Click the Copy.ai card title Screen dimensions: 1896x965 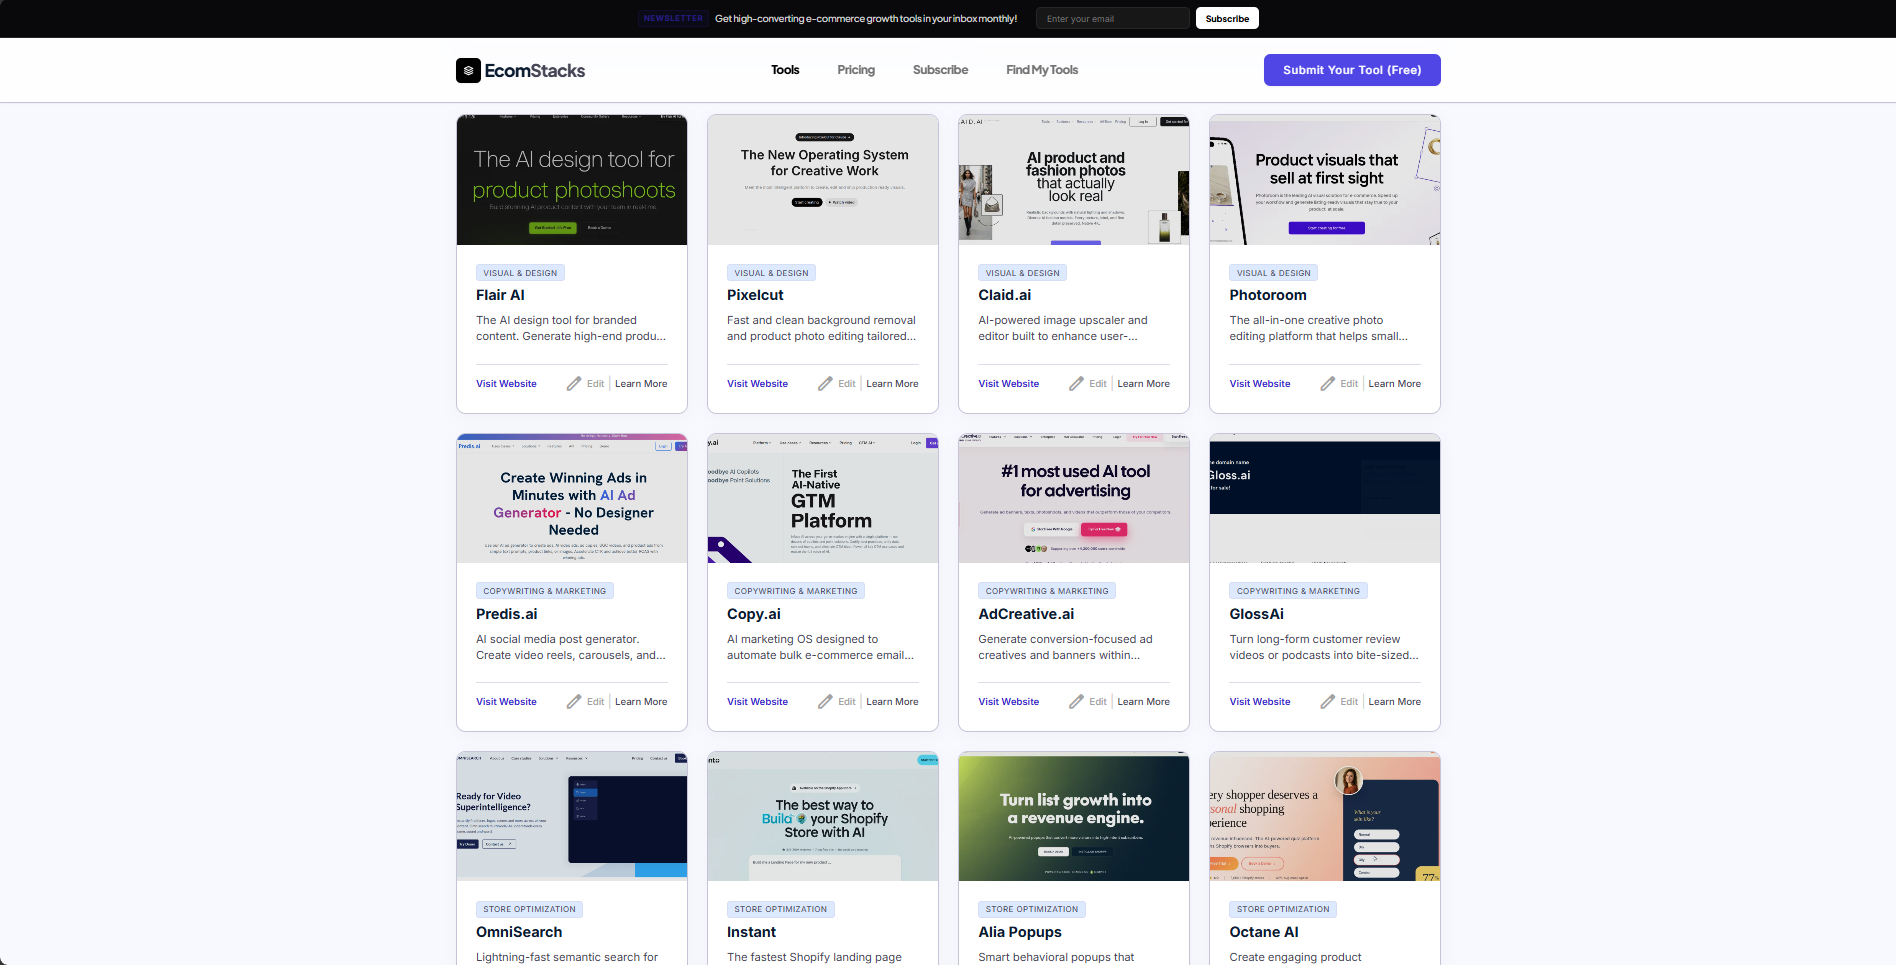tap(754, 614)
